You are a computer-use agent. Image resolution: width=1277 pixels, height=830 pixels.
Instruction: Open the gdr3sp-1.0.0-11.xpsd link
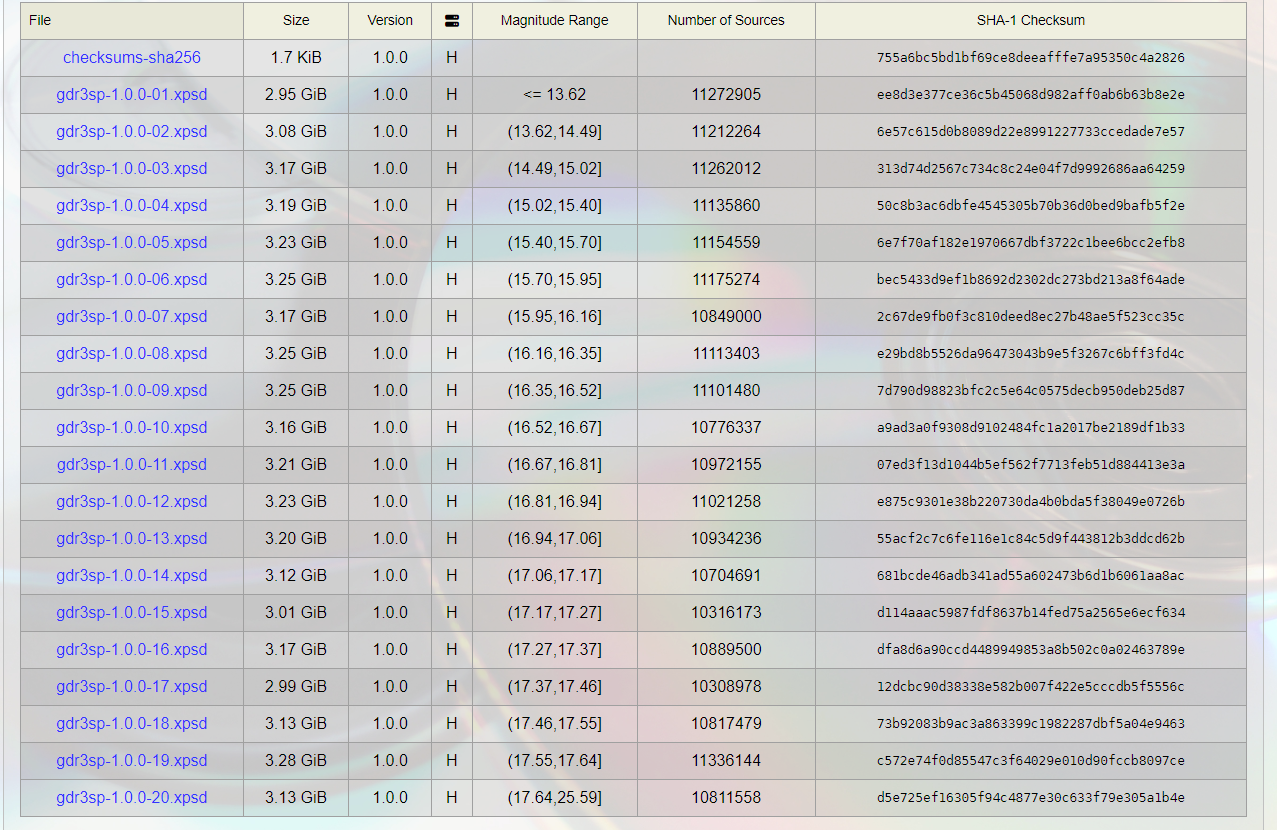pyautogui.click(x=132, y=464)
